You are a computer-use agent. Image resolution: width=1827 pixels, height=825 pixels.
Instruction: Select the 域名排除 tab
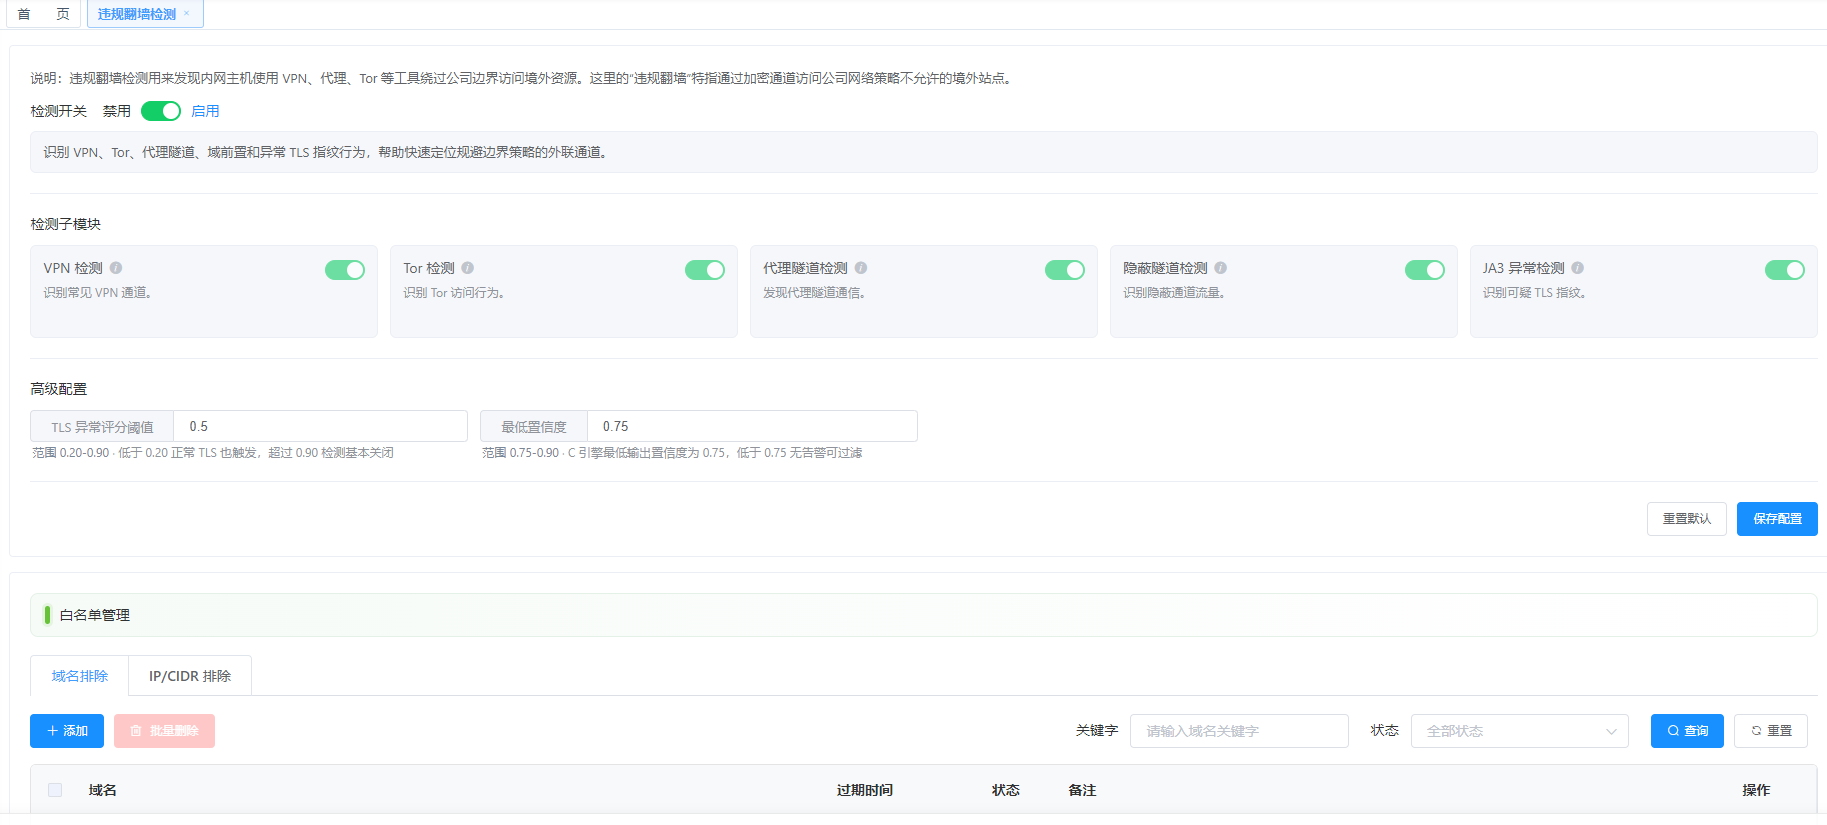click(x=80, y=676)
